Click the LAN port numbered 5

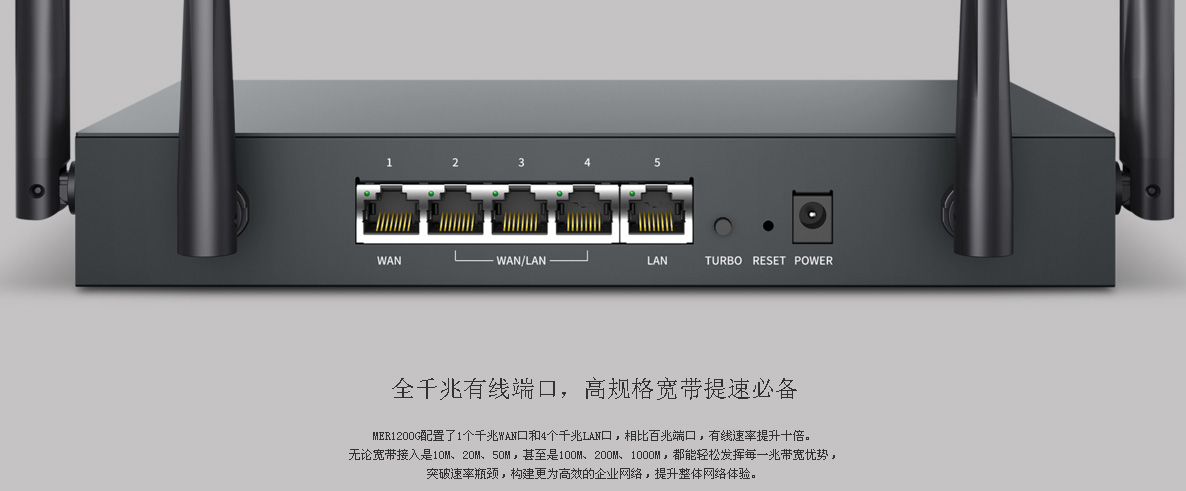click(656, 211)
